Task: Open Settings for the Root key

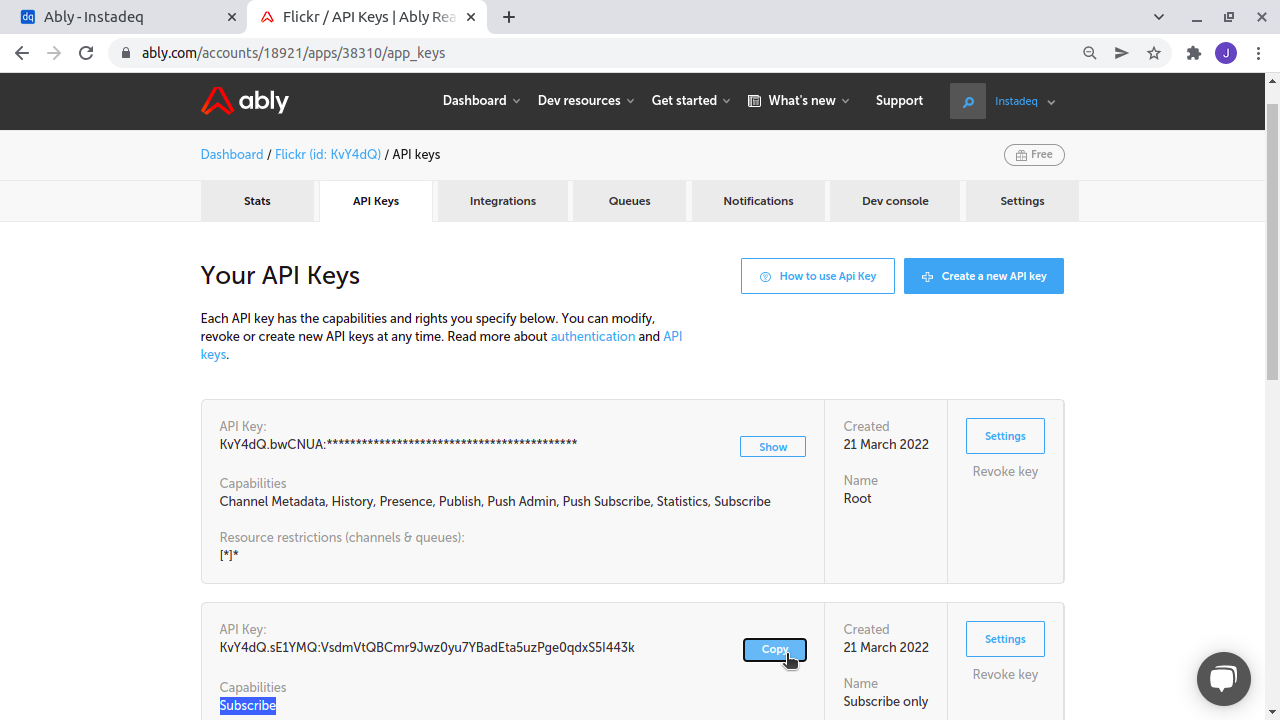Action: (1005, 436)
